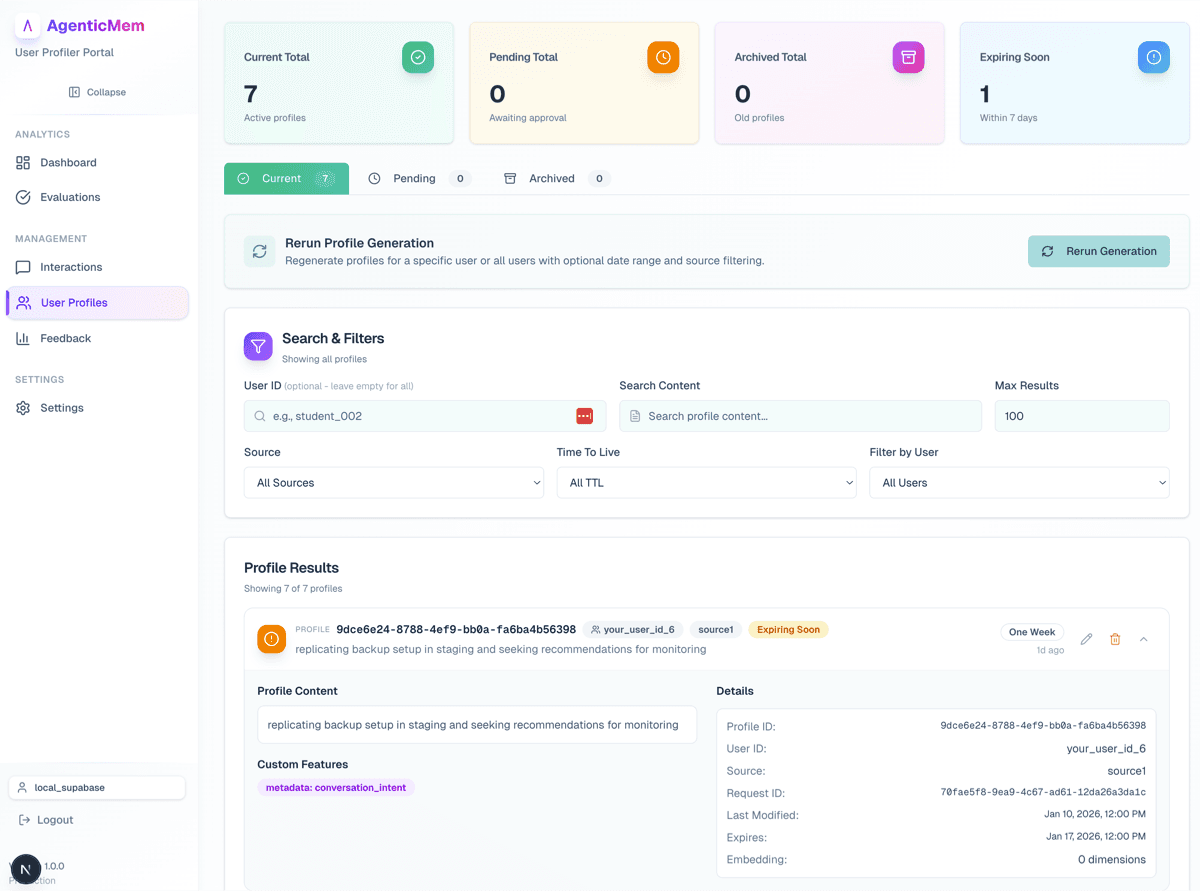Click the info icon on the Expiring Soon card

point(1154,57)
